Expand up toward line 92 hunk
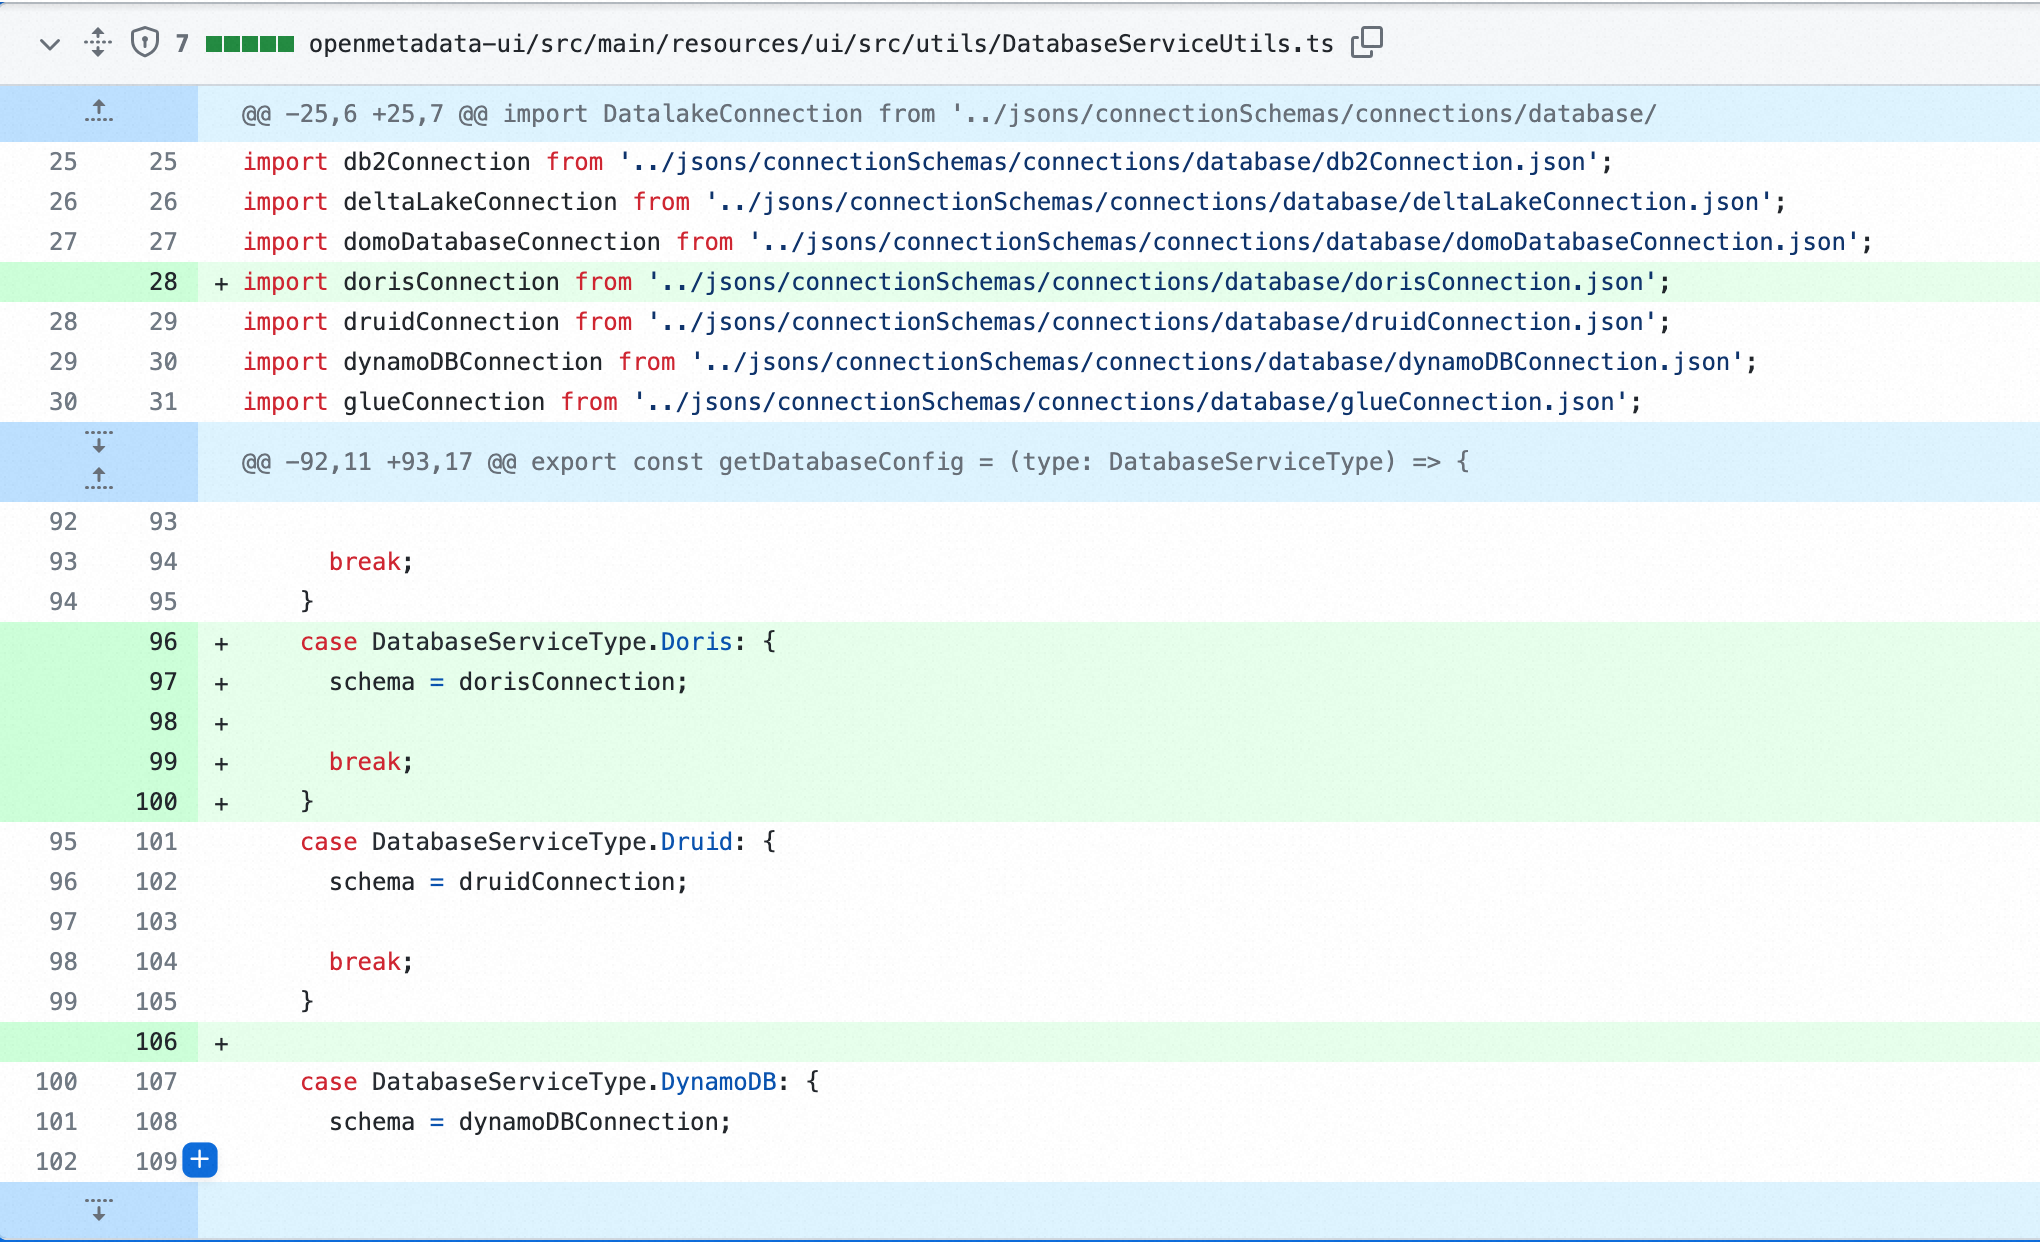 click(x=98, y=479)
